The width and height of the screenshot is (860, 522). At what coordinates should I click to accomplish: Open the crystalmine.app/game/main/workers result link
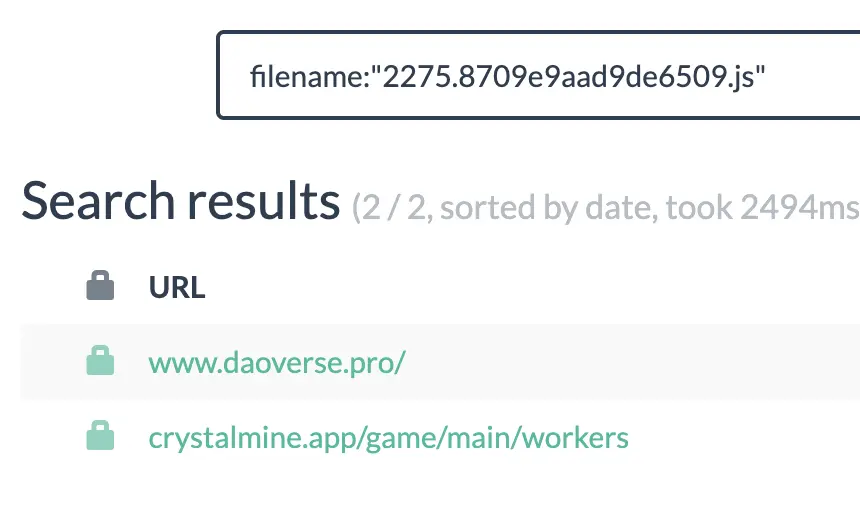point(388,438)
